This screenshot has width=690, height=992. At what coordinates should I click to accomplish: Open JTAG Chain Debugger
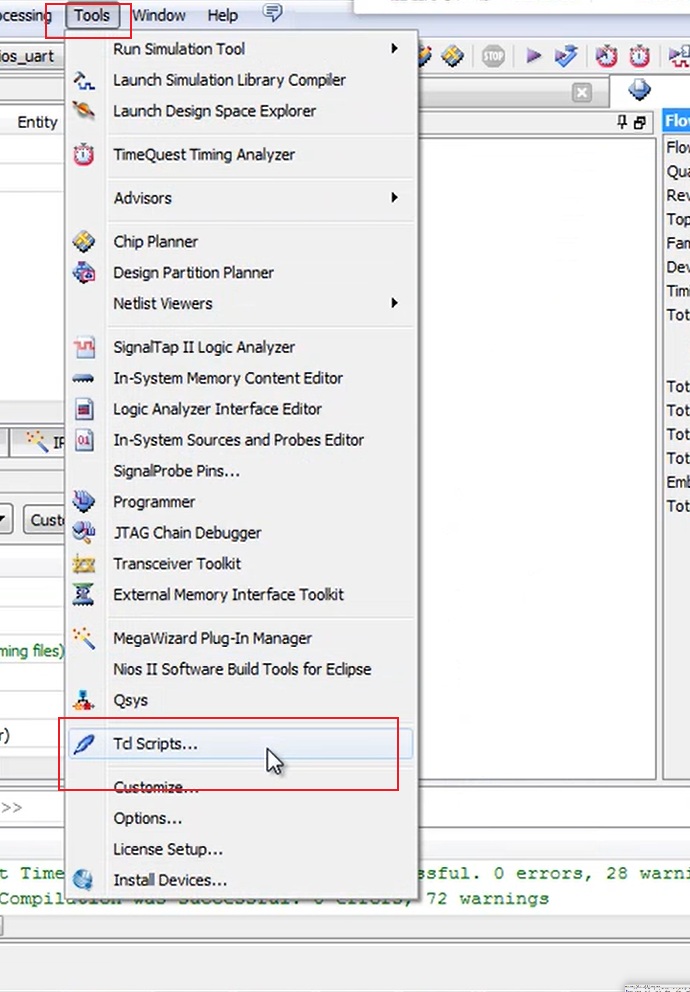[241, 533]
